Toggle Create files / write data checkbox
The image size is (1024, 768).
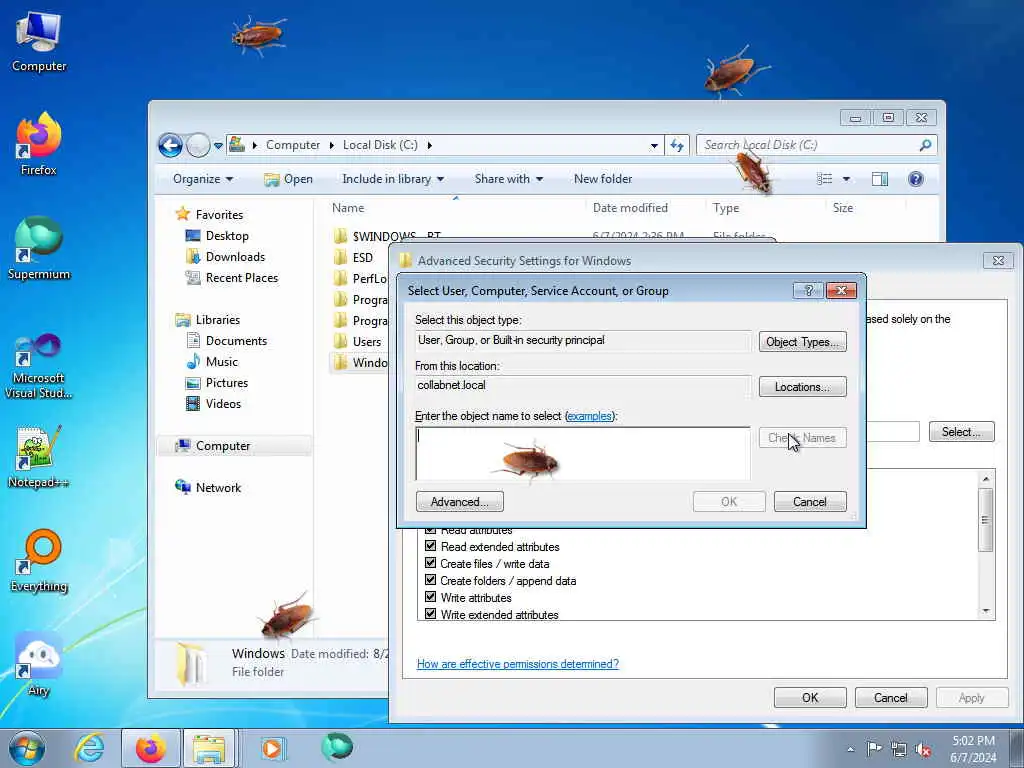430,563
